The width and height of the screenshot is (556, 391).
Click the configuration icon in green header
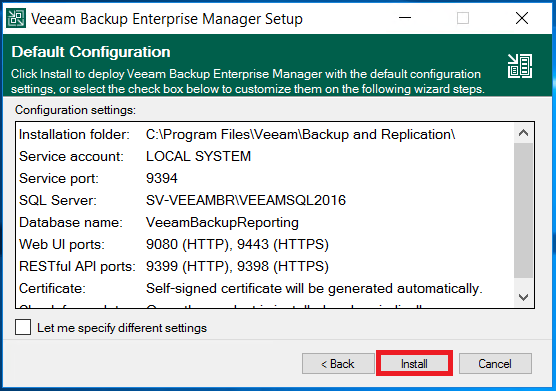(519, 66)
